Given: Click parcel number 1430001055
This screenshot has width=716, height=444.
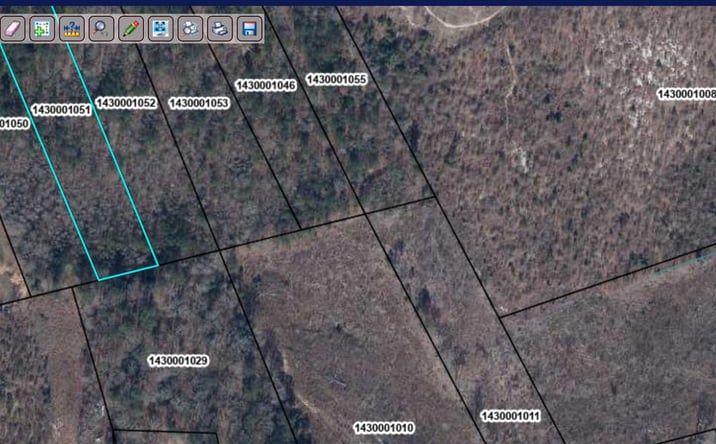Looking at the screenshot, I should click(x=337, y=79).
